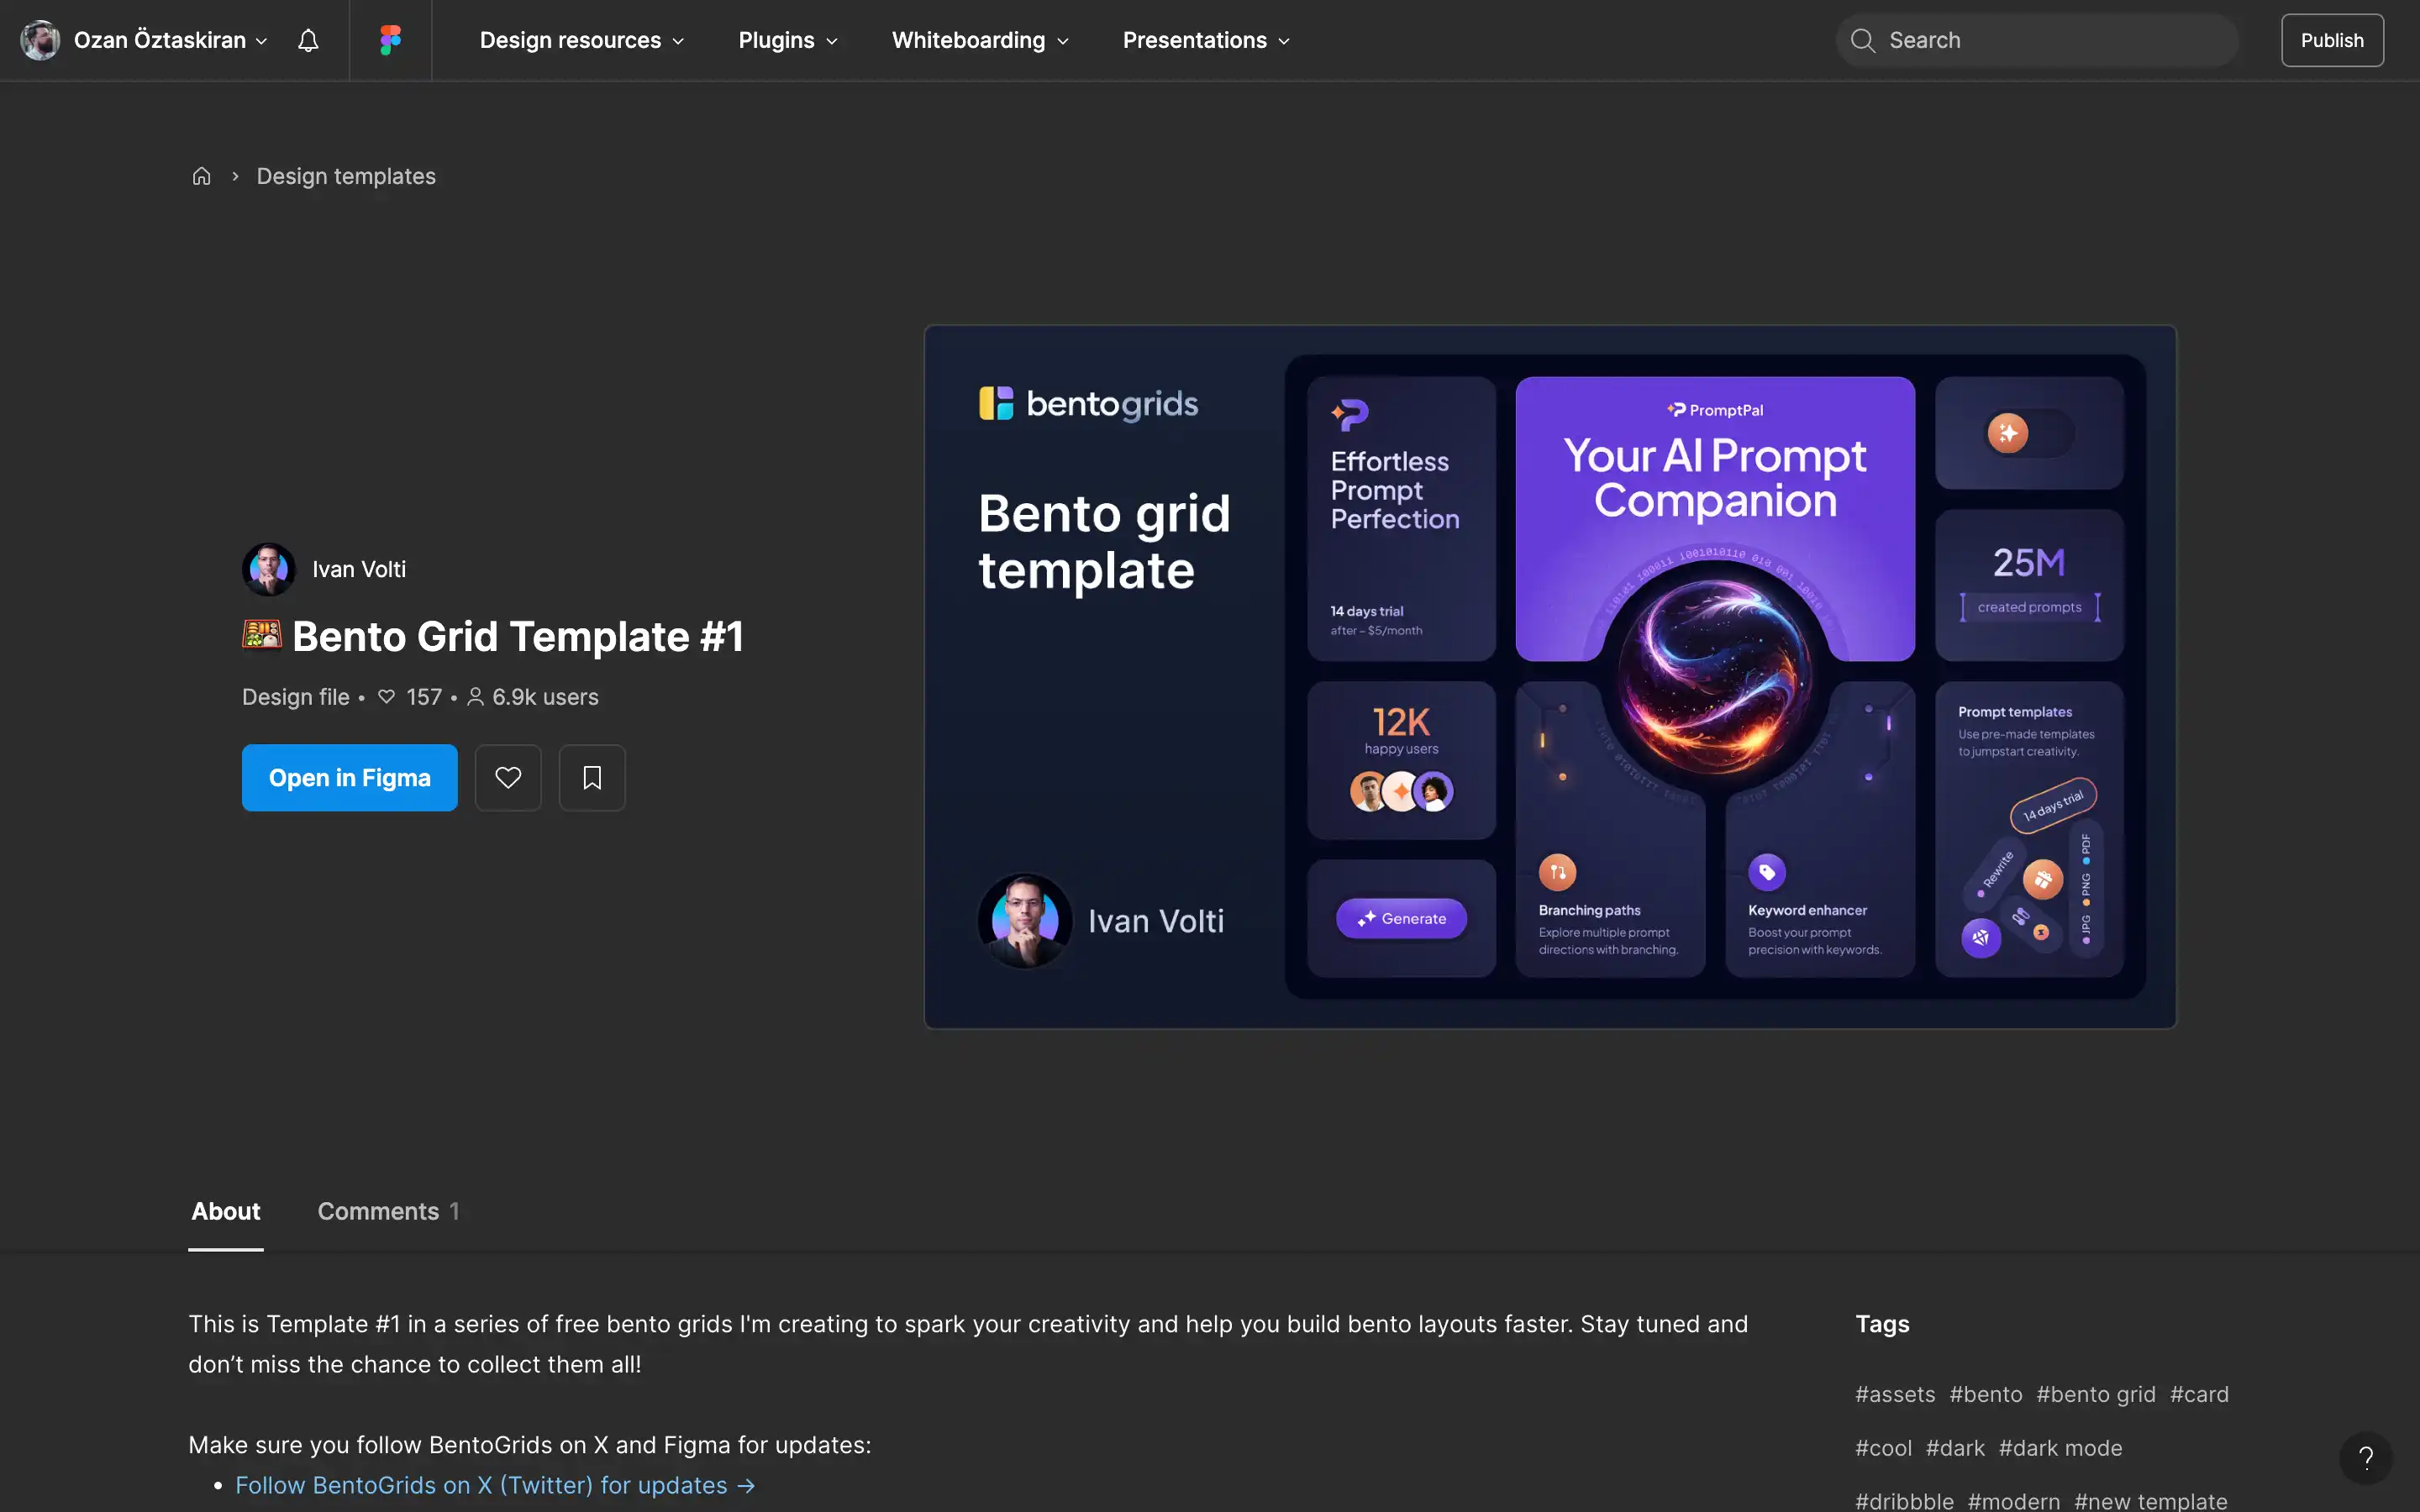Click Ivan Volti's avatar beside the author name
This screenshot has width=2420, height=1512.
click(x=268, y=569)
